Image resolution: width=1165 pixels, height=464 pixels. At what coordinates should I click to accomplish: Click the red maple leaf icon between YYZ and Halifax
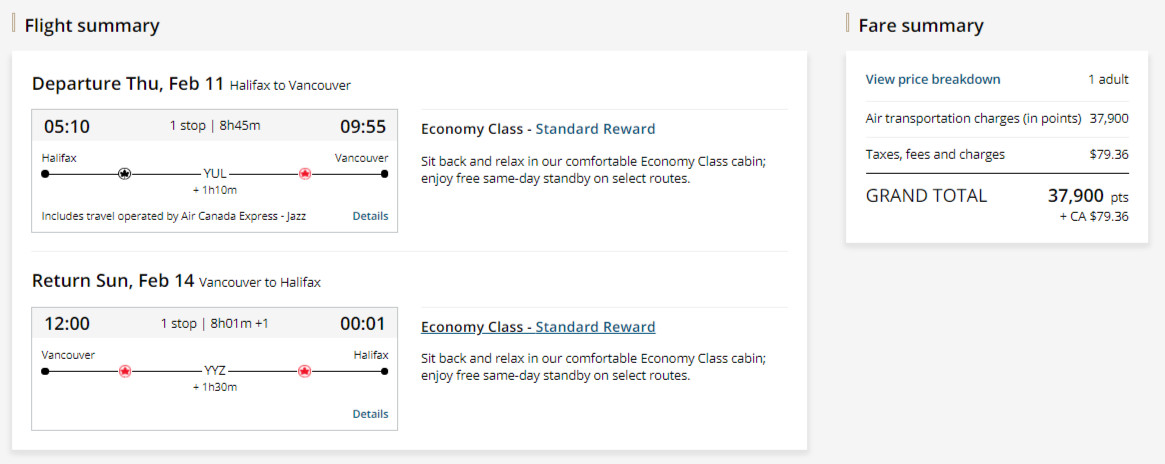pyautogui.click(x=305, y=371)
